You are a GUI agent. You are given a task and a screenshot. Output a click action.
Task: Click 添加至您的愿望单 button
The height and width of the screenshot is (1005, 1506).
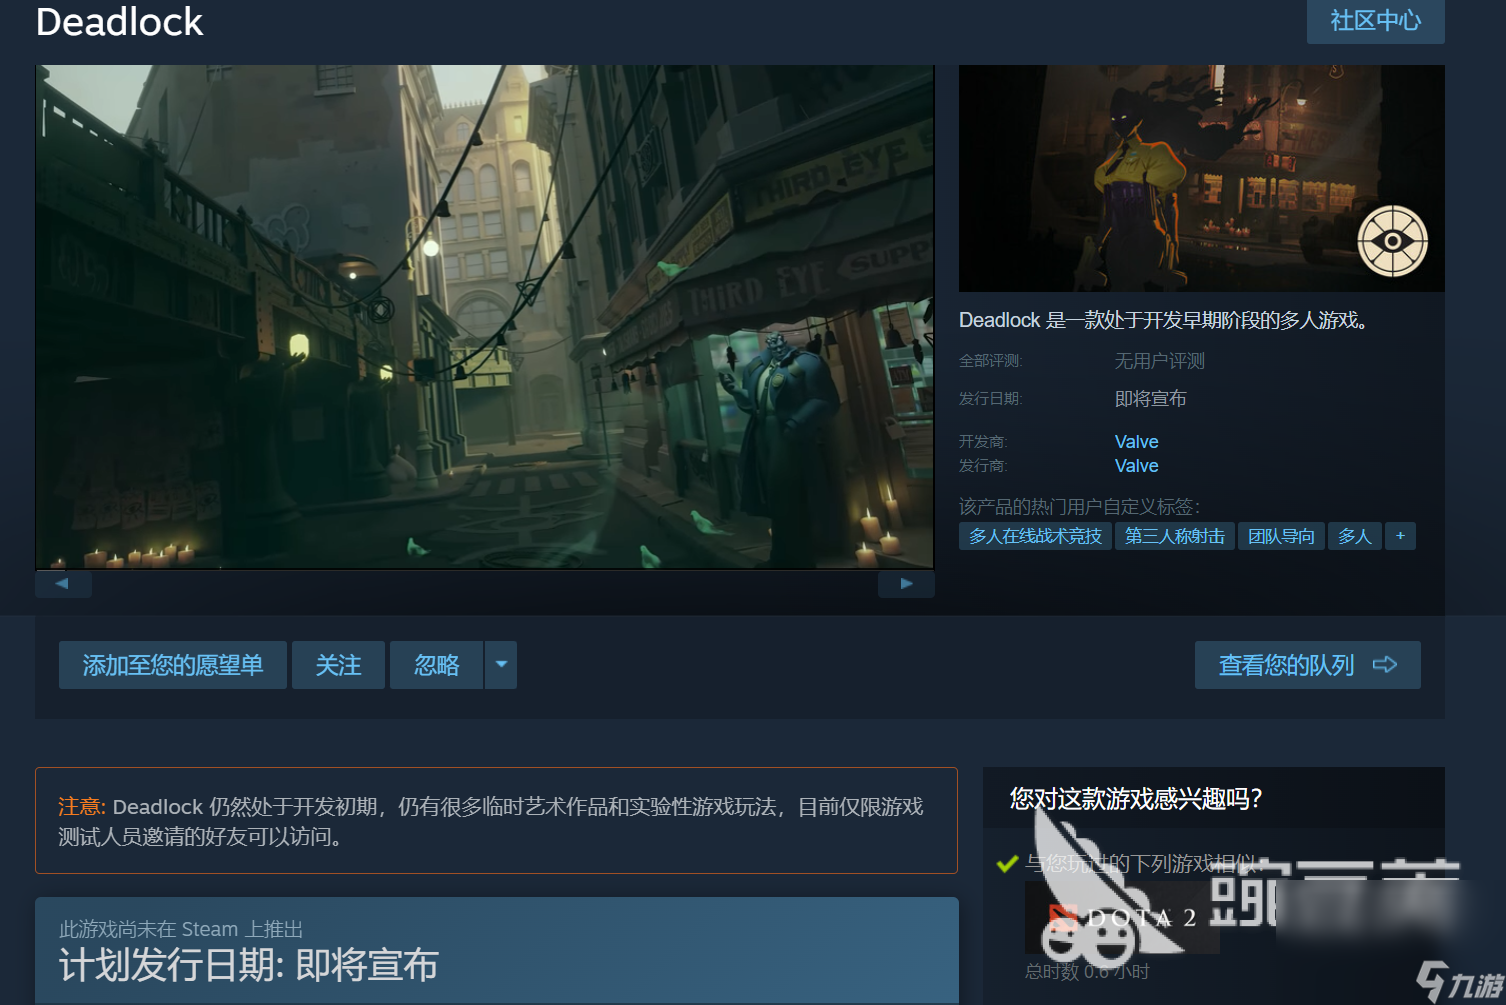[173, 665]
